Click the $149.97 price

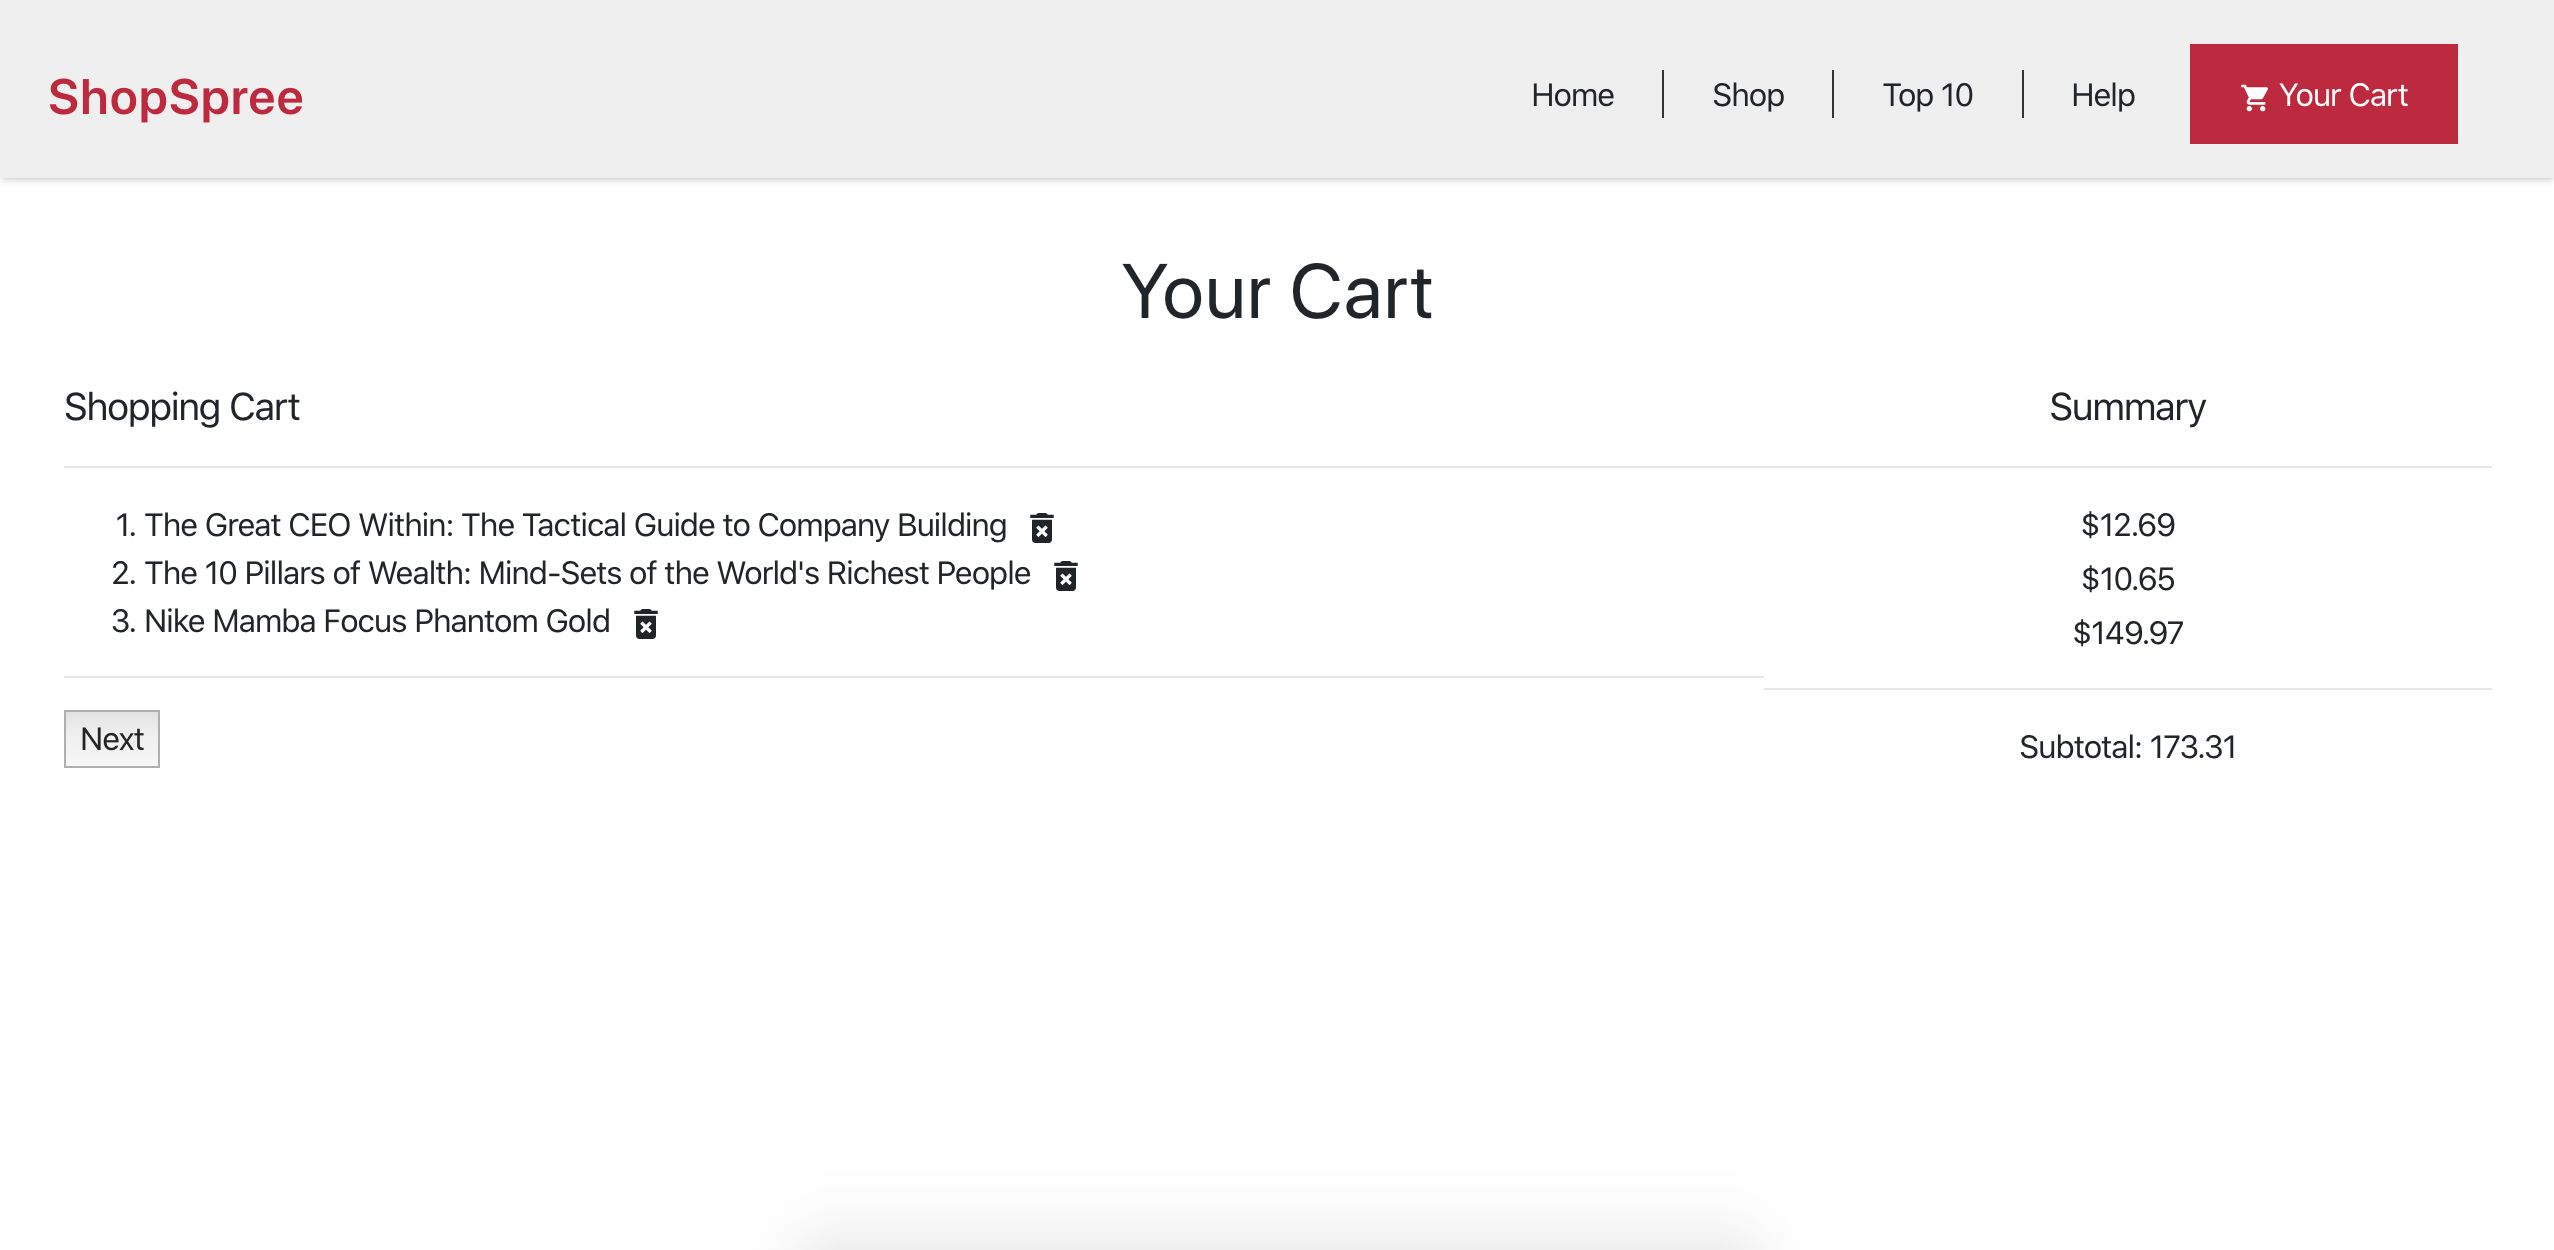[x=2128, y=633]
